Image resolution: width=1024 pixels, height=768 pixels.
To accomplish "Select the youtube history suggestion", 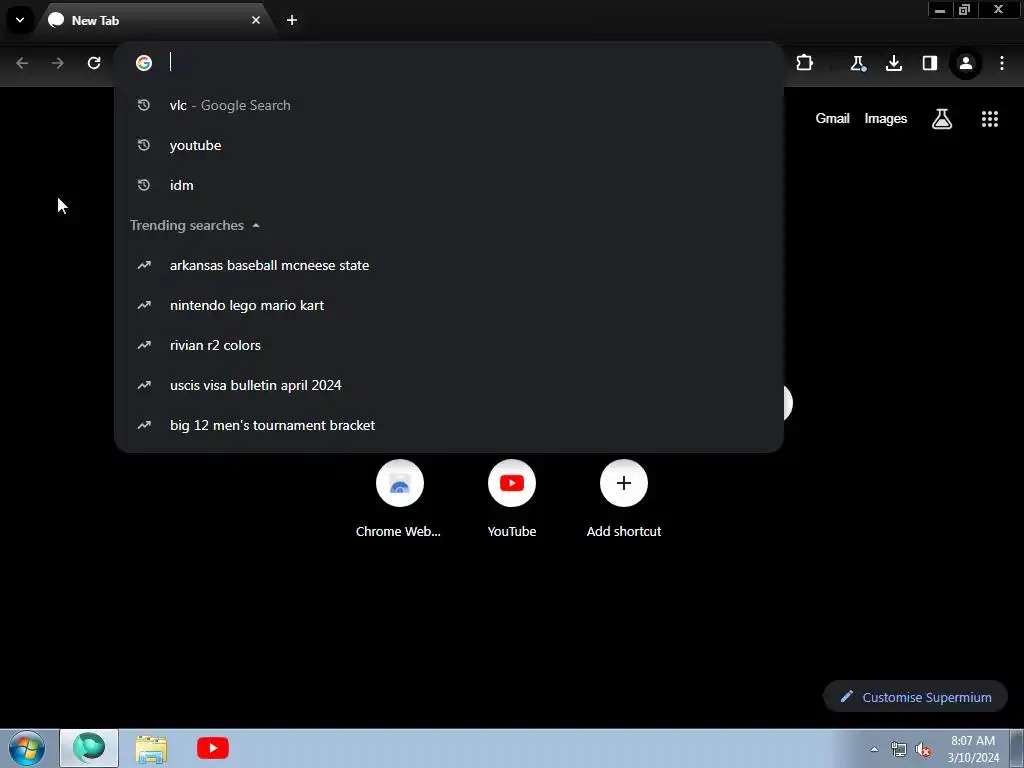I will click(449, 145).
